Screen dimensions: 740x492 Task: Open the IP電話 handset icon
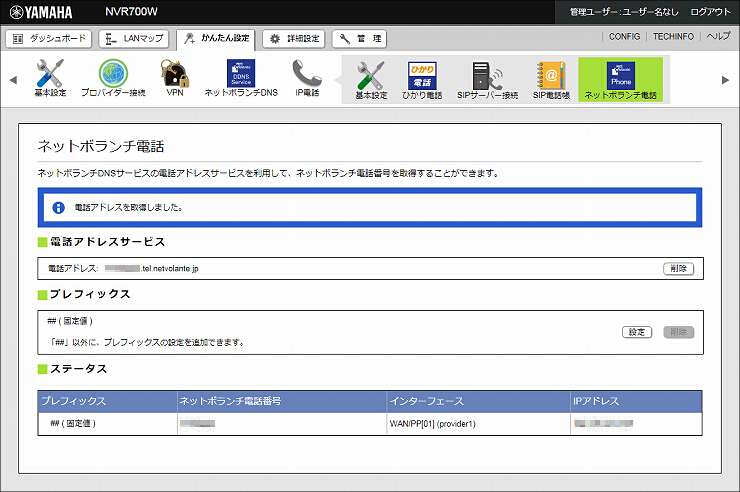point(307,78)
